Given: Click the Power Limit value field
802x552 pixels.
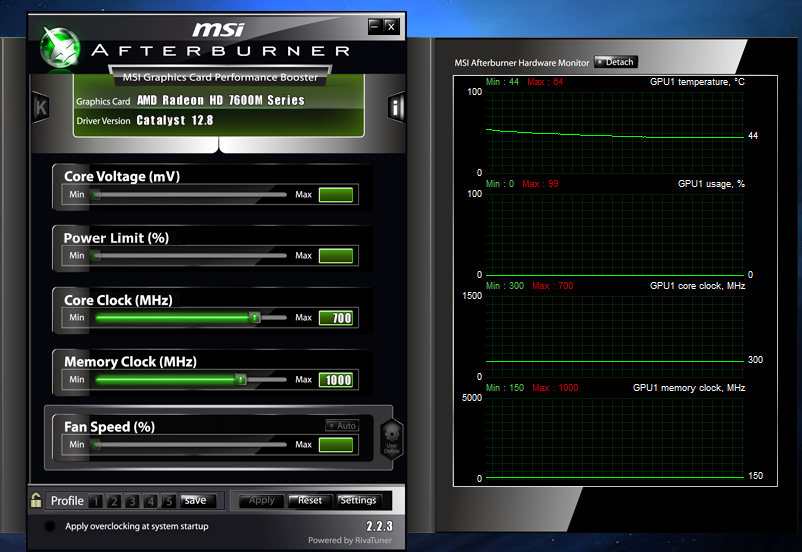Looking at the screenshot, I should [336, 256].
